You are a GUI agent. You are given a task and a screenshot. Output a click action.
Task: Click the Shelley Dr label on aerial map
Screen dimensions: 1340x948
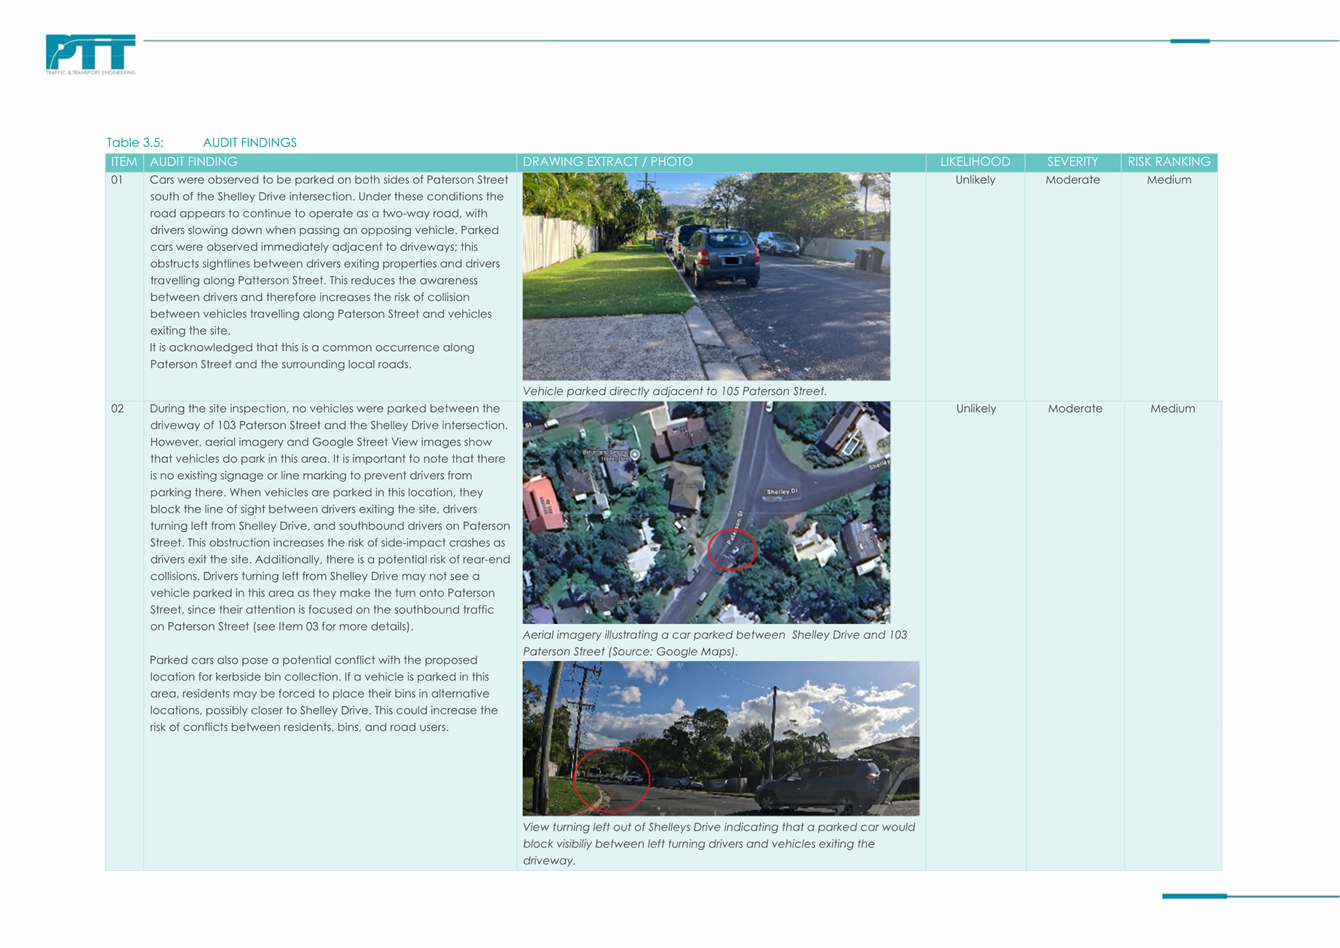pyautogui.click(x=781, y=492)
